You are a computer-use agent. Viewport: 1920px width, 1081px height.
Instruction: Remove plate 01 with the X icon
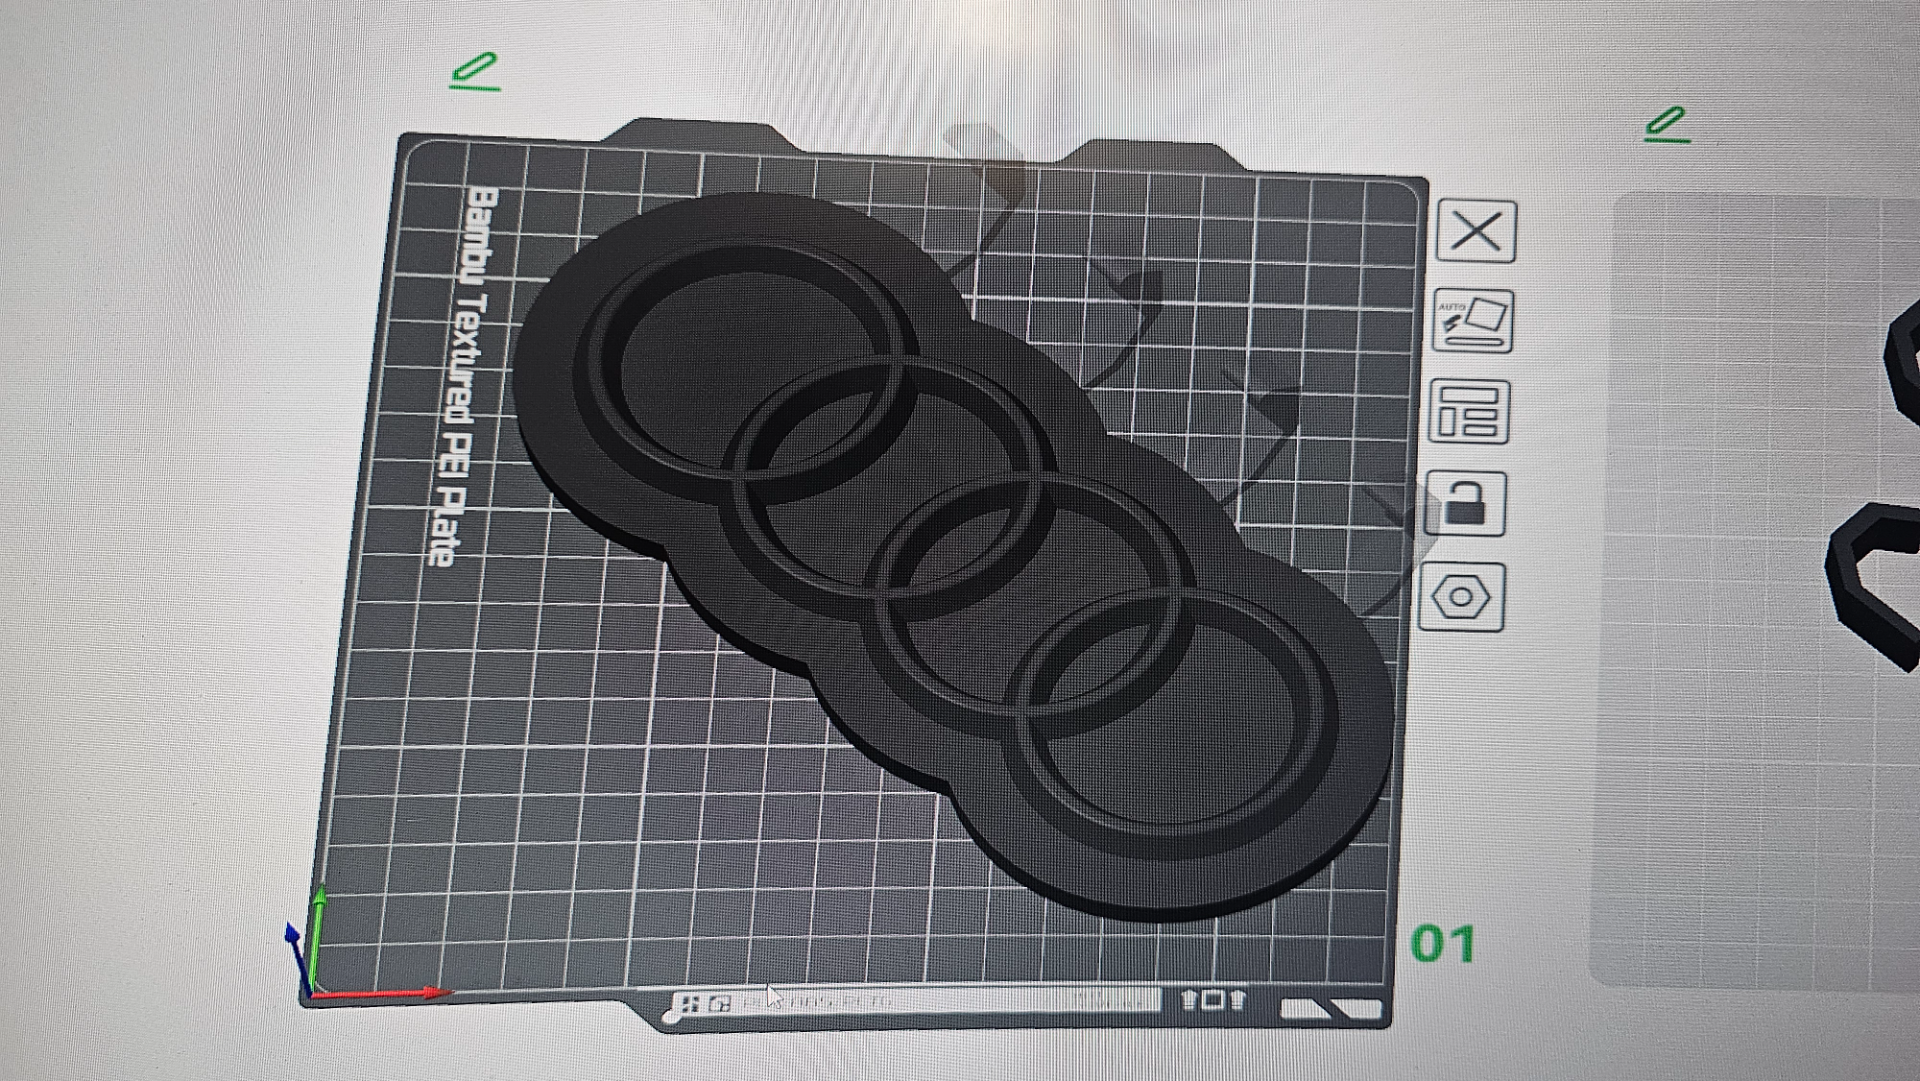[1476, 232]
